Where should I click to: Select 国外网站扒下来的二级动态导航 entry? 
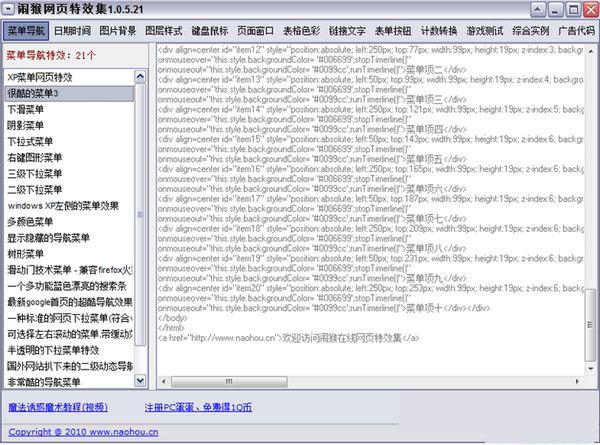(69, 367)
